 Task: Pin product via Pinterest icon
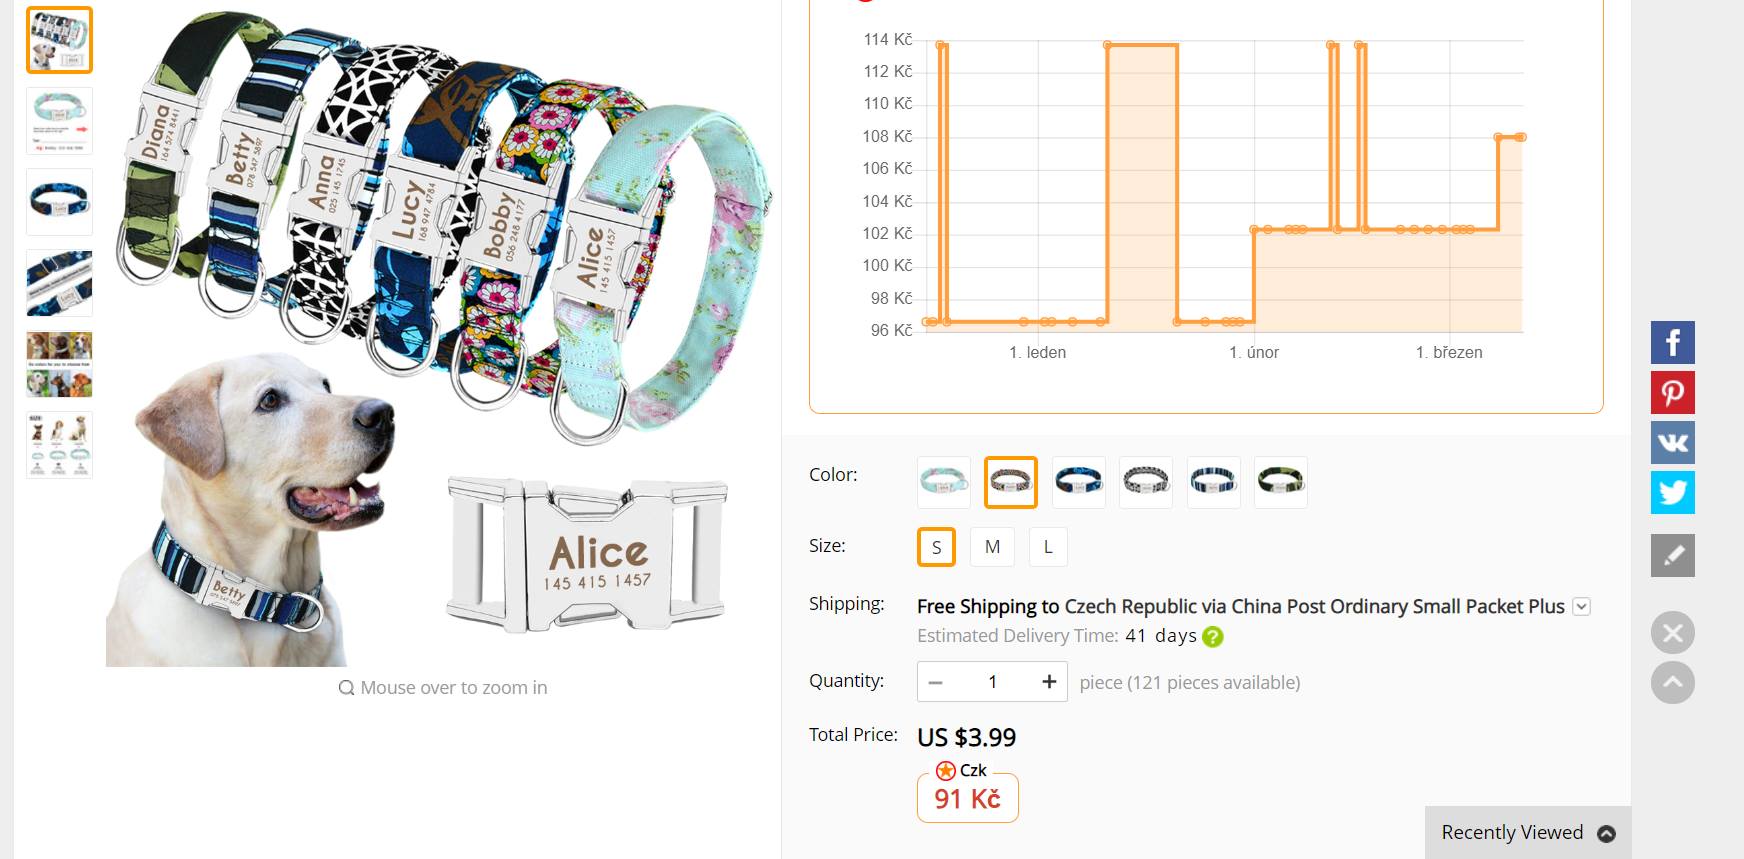1672,393
